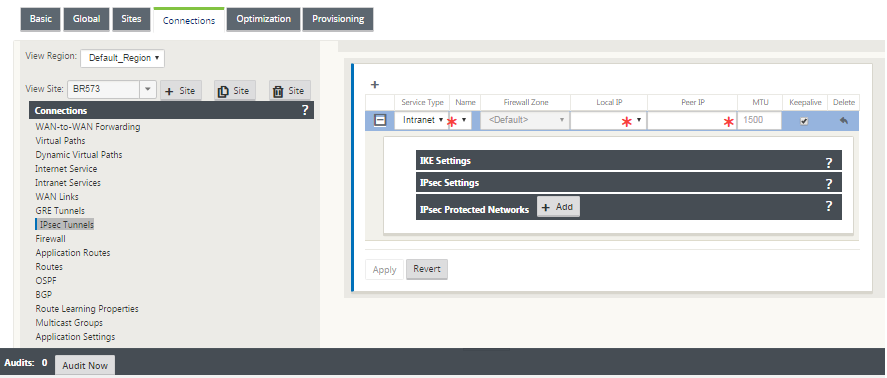The height and width of the screenshot is (378, 887).
Task: Open the Connections help question mark
Action: tap(305, 110)
